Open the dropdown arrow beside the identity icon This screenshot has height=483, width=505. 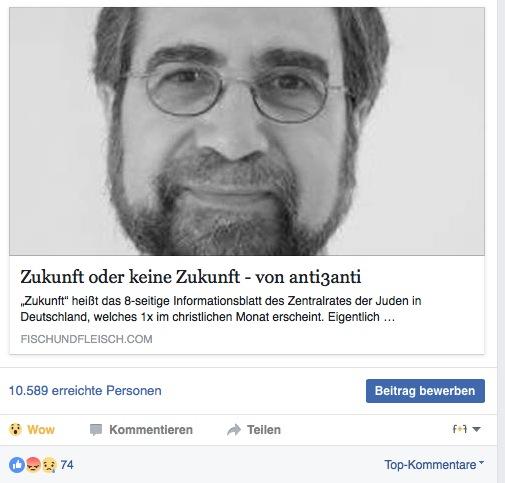coord(476,429)
